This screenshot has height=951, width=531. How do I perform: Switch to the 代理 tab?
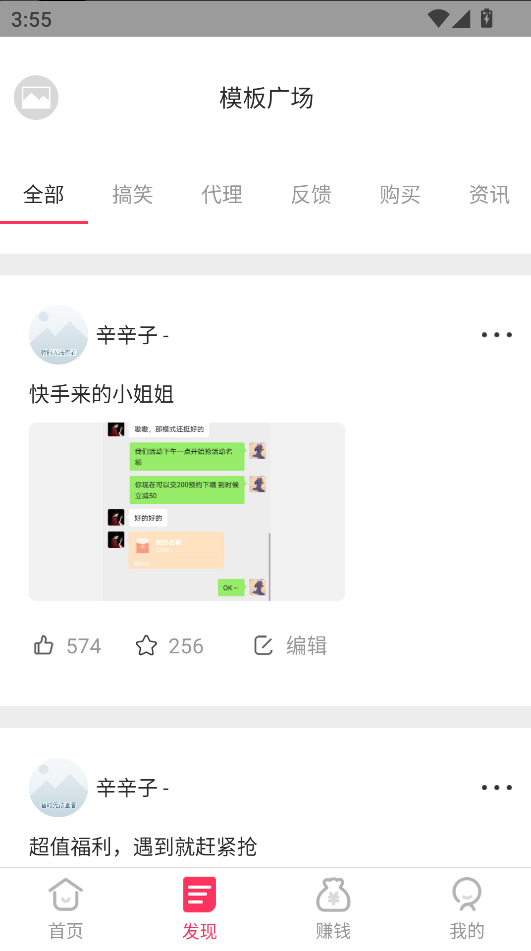[x=222, y=195]
